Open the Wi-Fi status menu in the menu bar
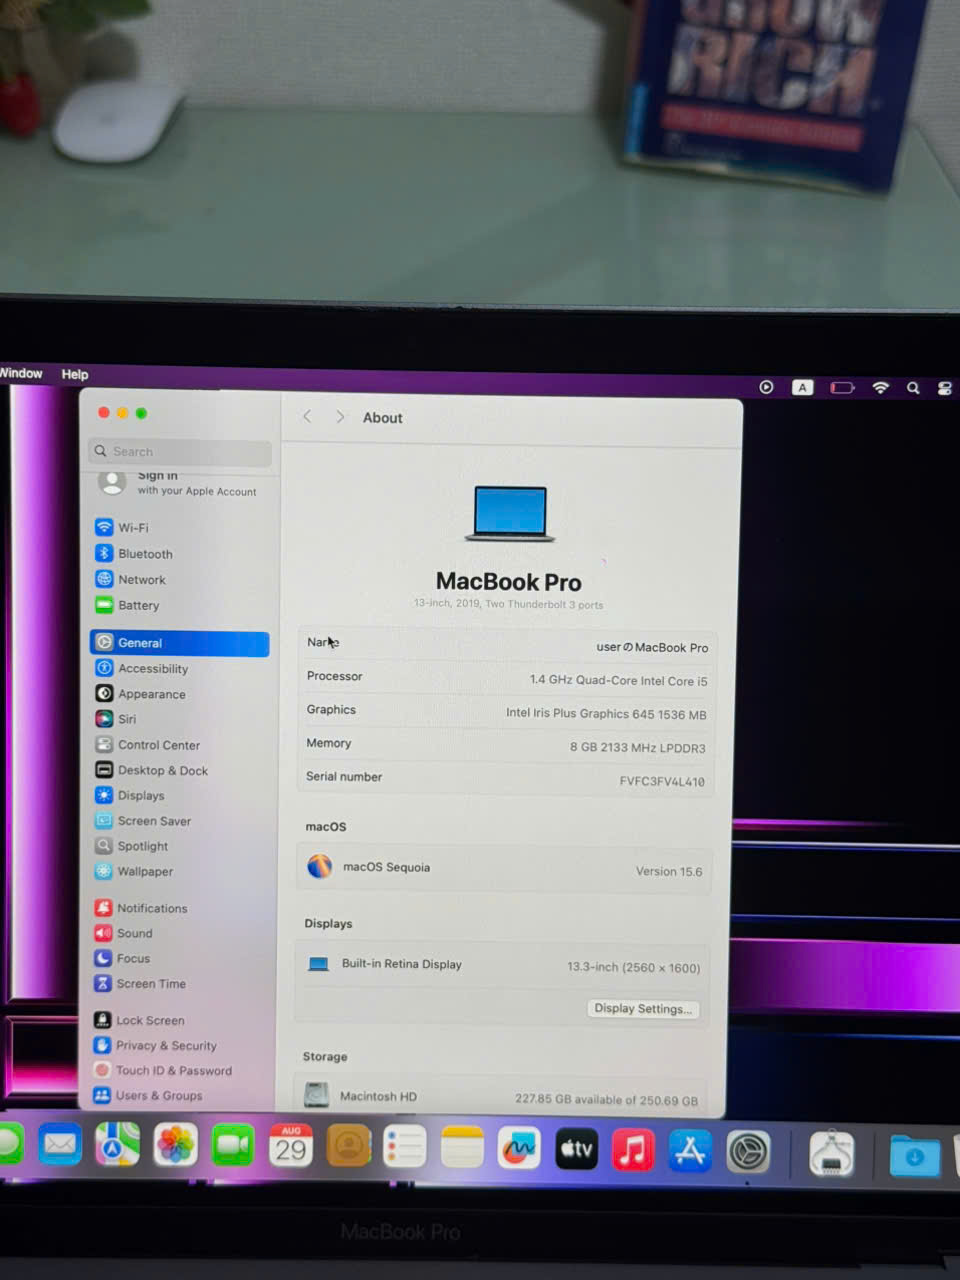This screenshot has width=960, height=1280. coord(880,387)
